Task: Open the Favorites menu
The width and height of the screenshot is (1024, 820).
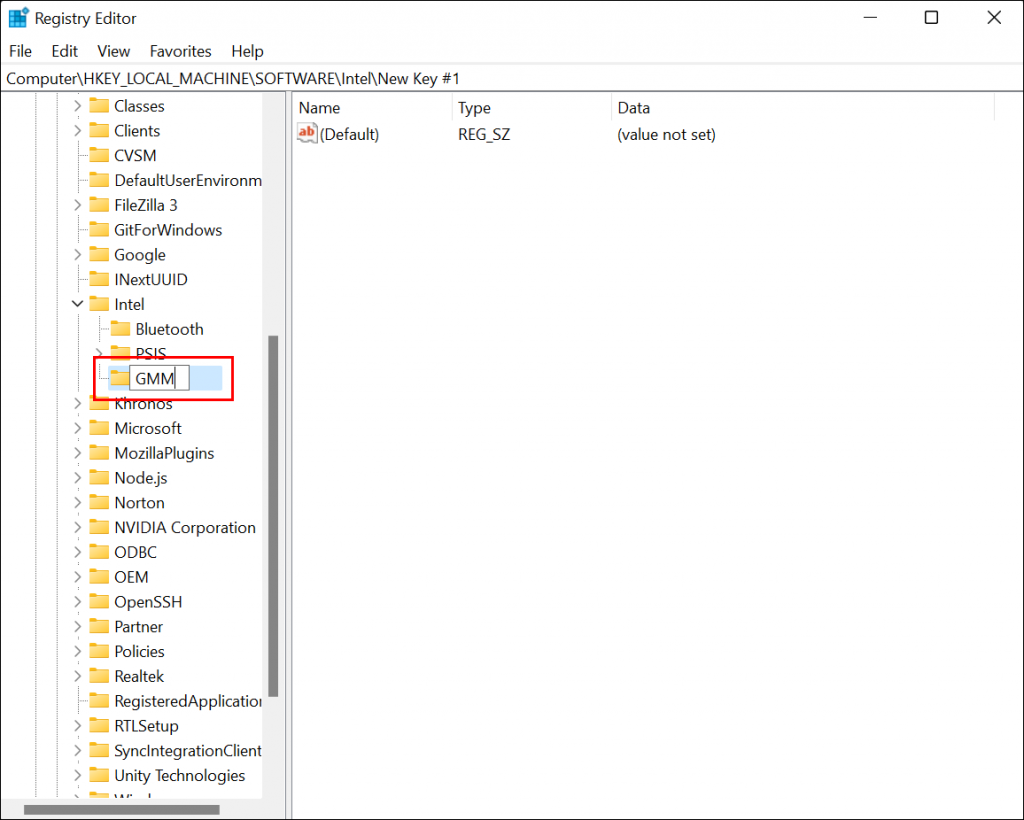Action: 180,51
